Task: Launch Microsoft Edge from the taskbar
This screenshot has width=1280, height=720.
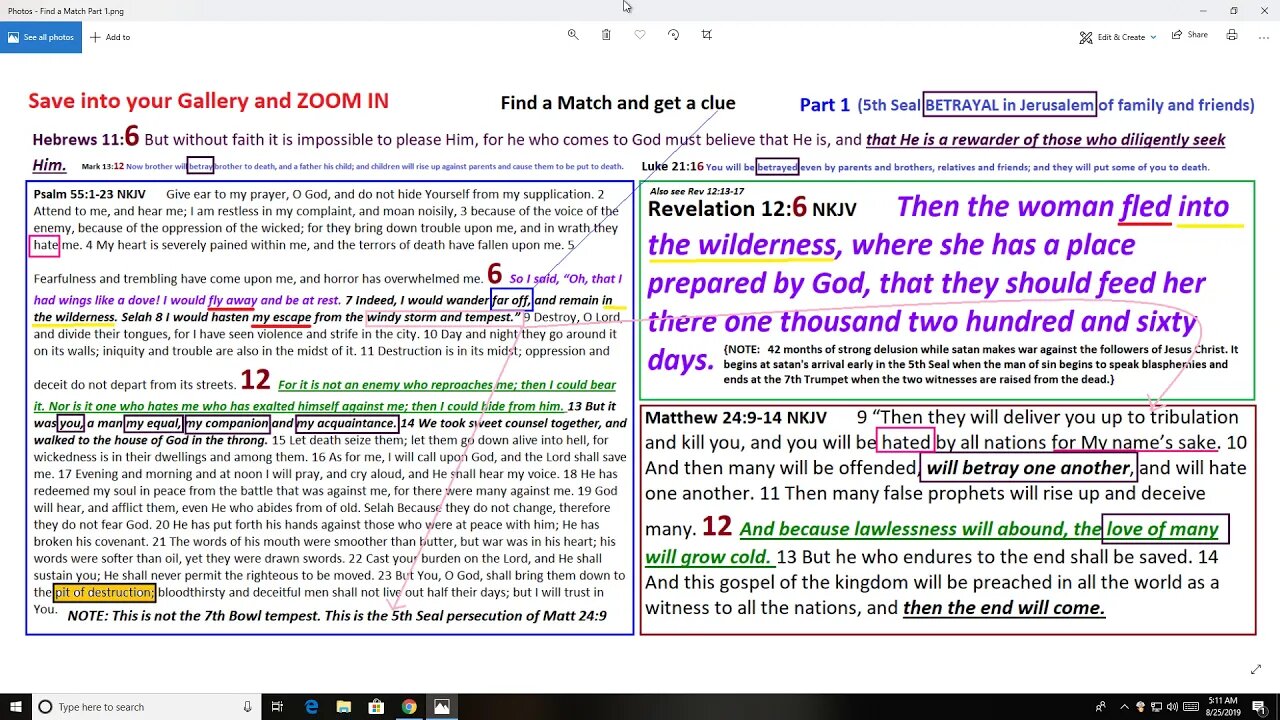Action: [x=312, y=706]
